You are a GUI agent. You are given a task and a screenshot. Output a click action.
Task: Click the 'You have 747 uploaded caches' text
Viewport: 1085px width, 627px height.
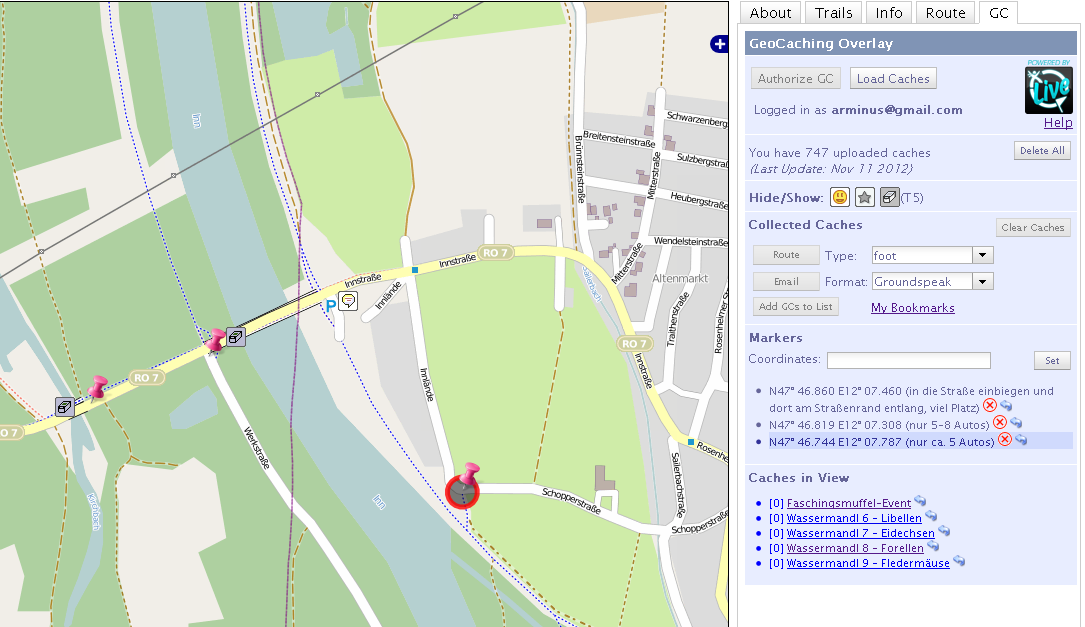coord(839,153)
